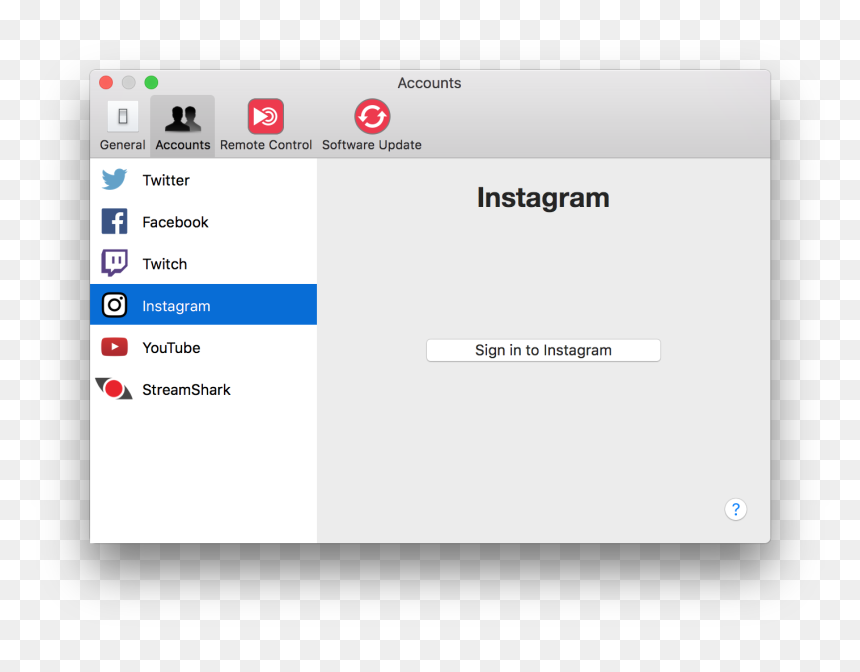
Task: Switch to the Software Update tab label
Action: click(372, 145)
